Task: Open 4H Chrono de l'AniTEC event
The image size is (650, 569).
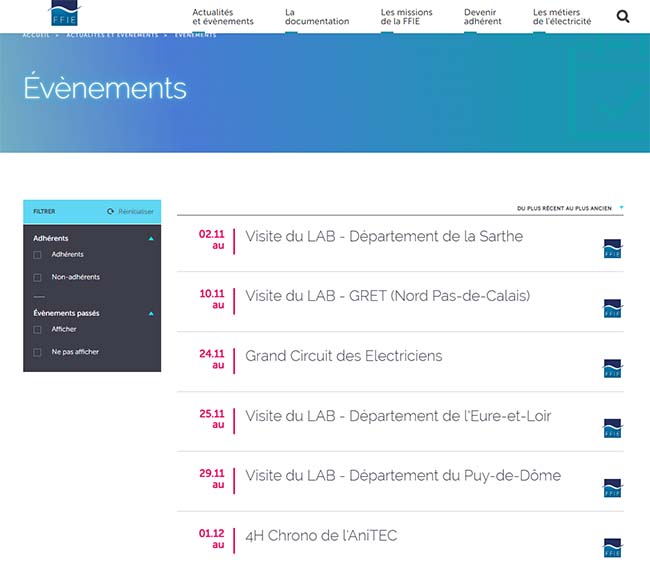Action: pos(321,536)
